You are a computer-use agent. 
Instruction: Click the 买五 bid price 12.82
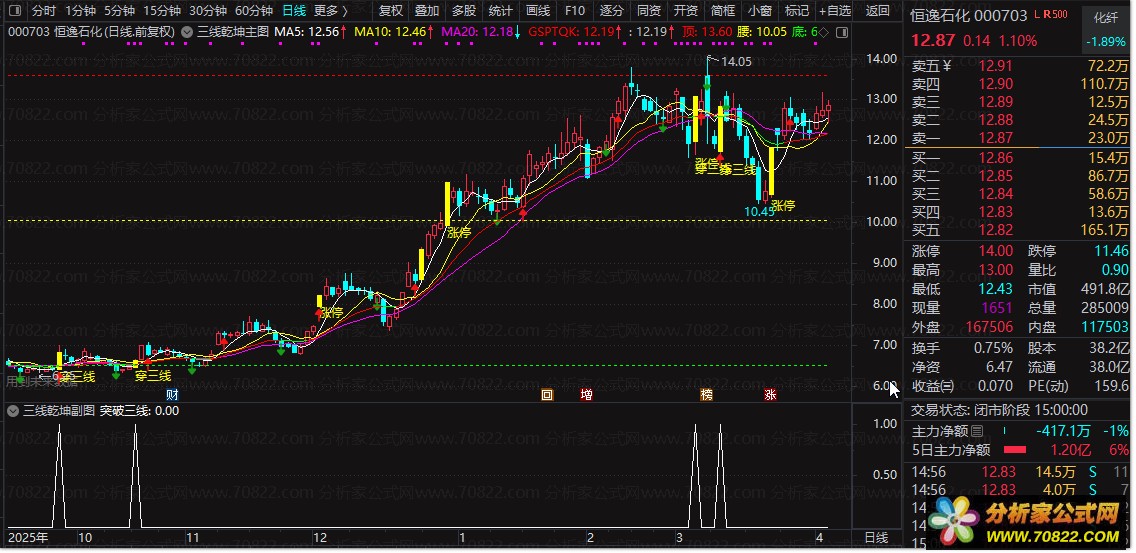coord(995,230)
